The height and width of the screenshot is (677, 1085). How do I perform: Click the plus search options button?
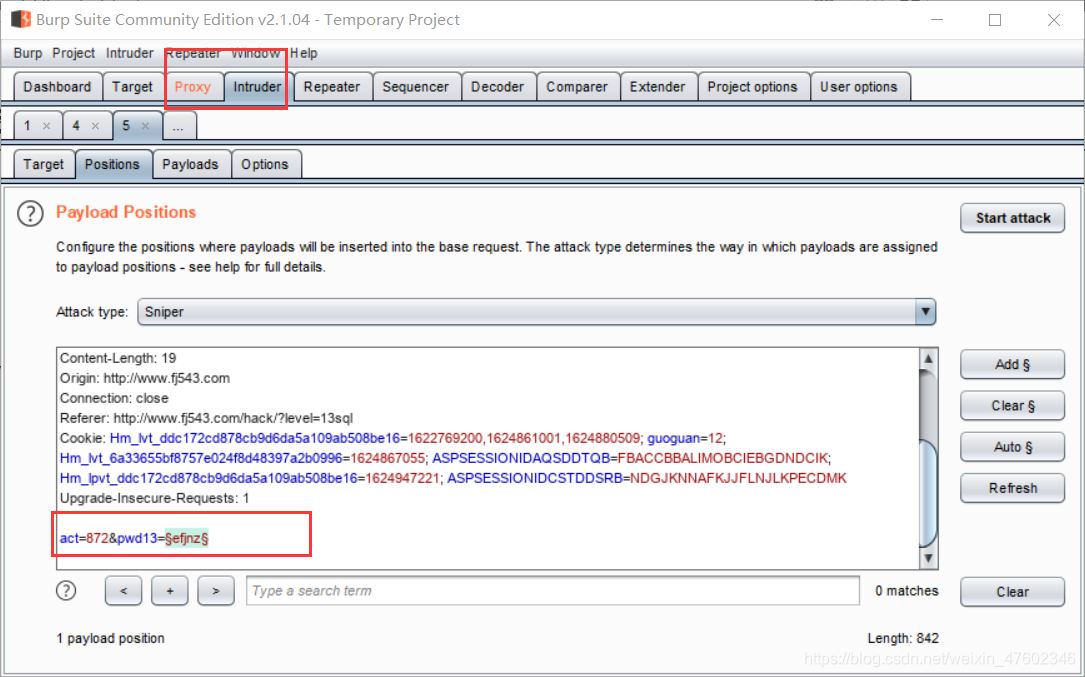click(x=170, y=591)
